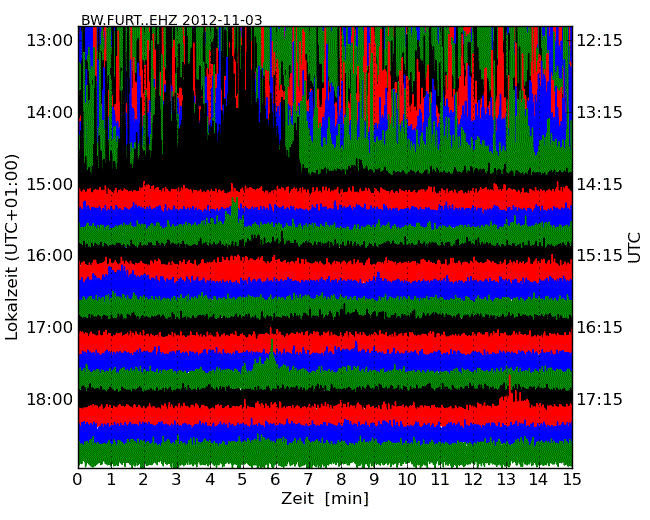Click the 6 minute tick label
Screen dimensions: 650x520
click(x=275, y=480)
